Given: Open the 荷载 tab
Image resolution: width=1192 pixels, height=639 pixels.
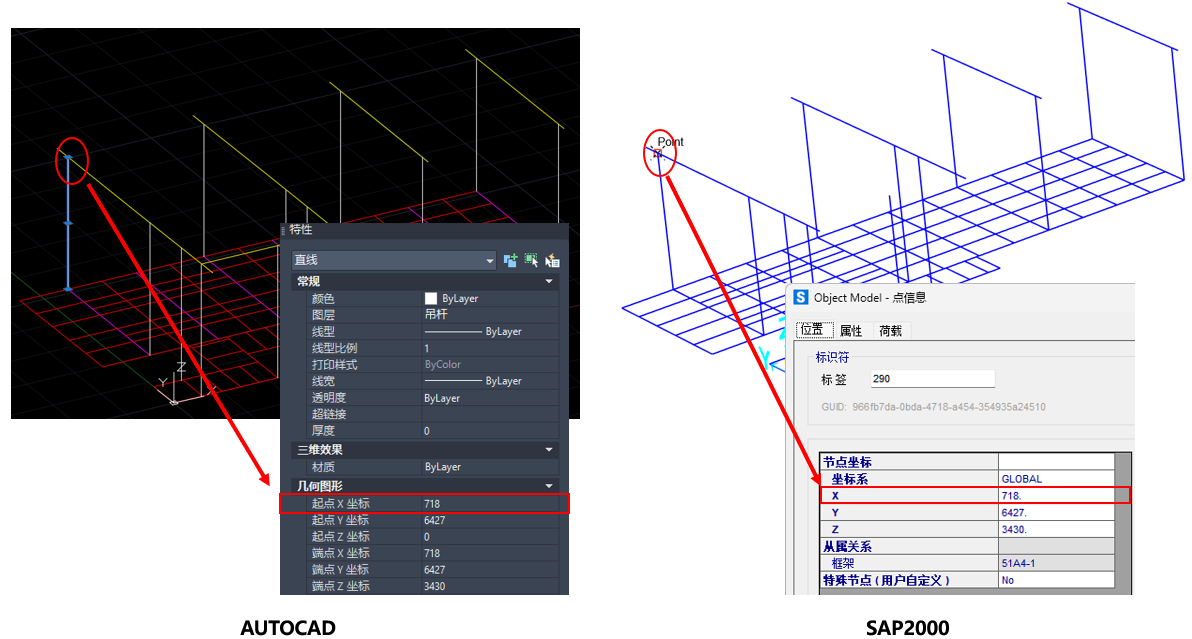Looking at the screenshot, I should (x=890, y=331).
